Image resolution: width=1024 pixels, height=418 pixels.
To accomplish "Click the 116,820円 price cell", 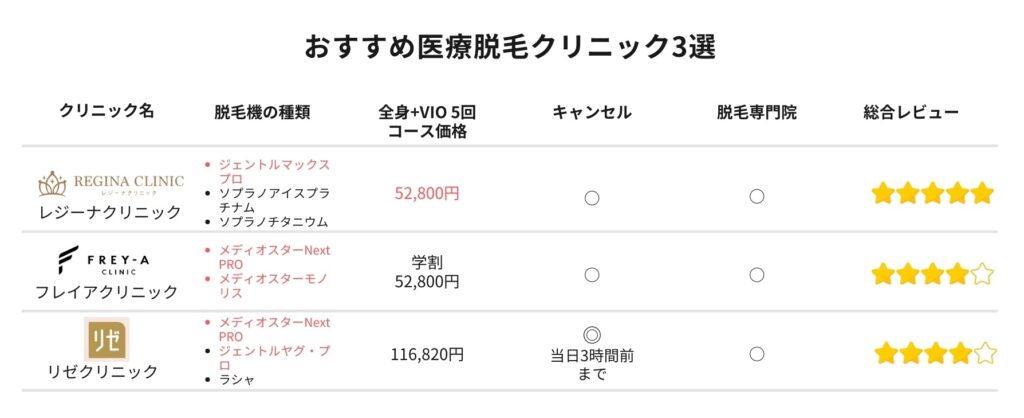I will tap(427, 355).
